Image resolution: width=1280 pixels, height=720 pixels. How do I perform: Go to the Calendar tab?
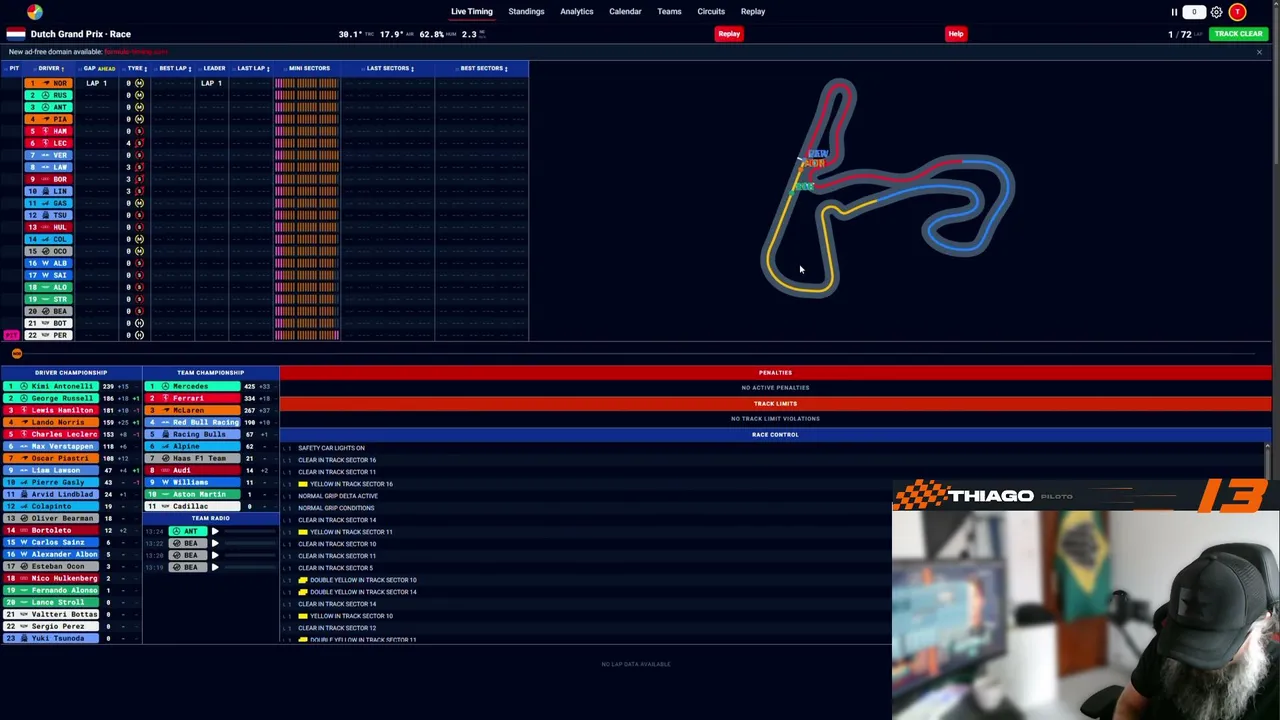(x=625, y=12)
